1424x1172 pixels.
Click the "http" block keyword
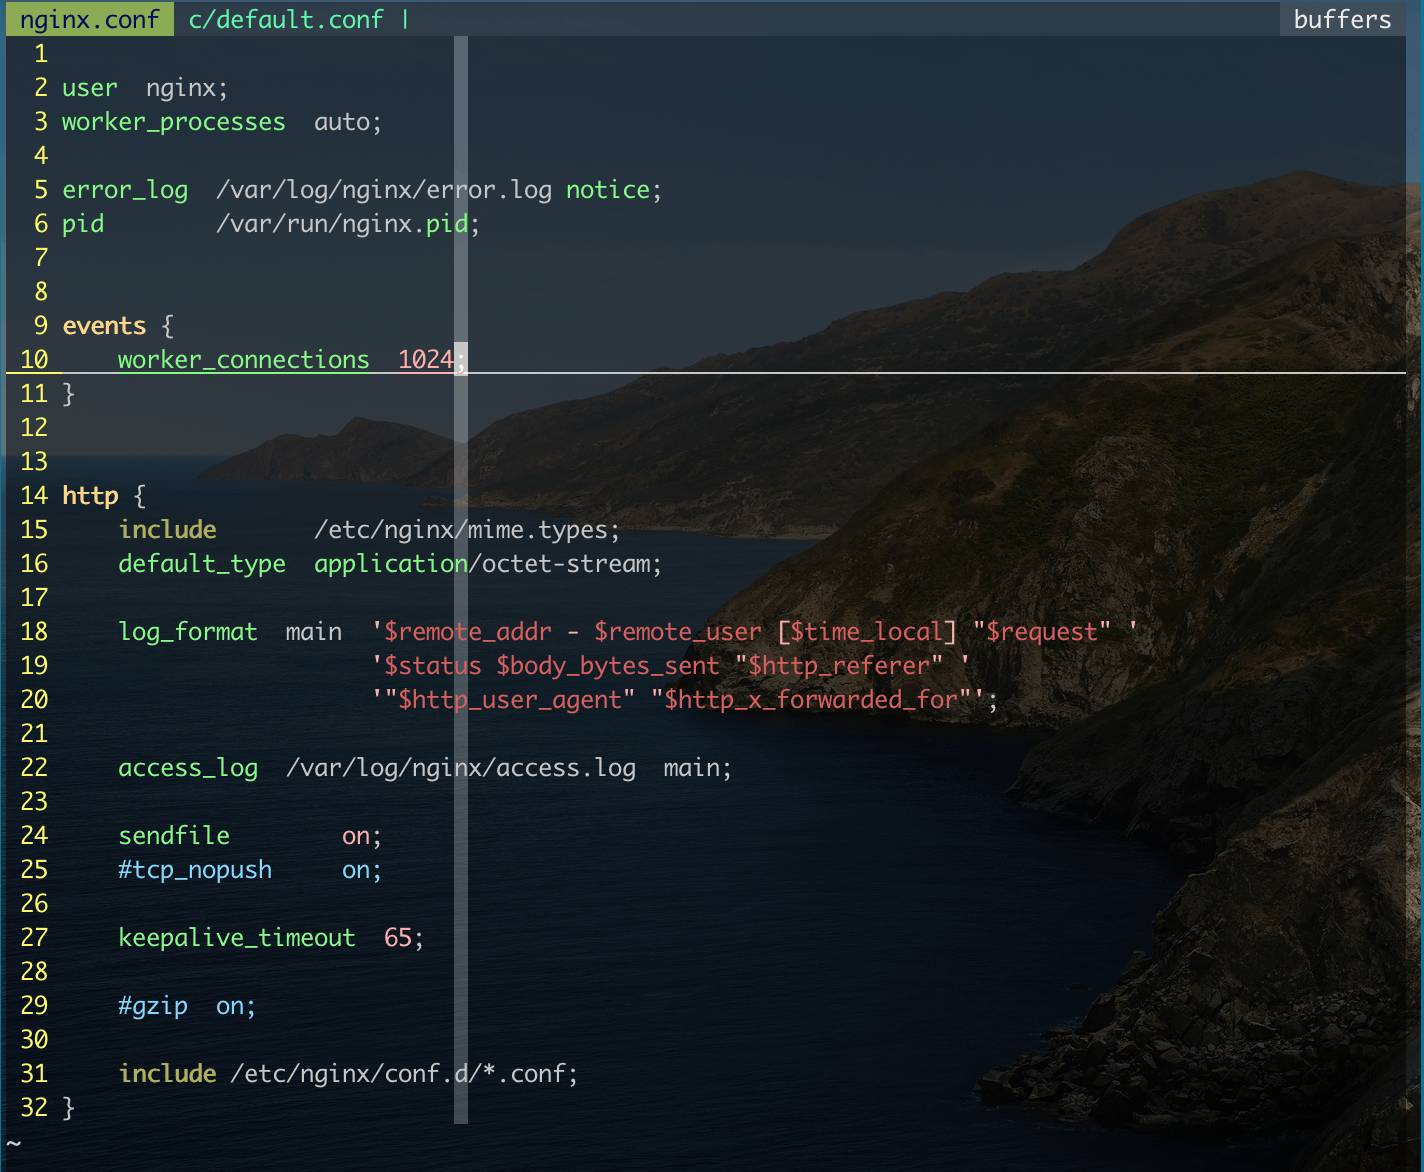pyautogui.click(x=90, y=496)
